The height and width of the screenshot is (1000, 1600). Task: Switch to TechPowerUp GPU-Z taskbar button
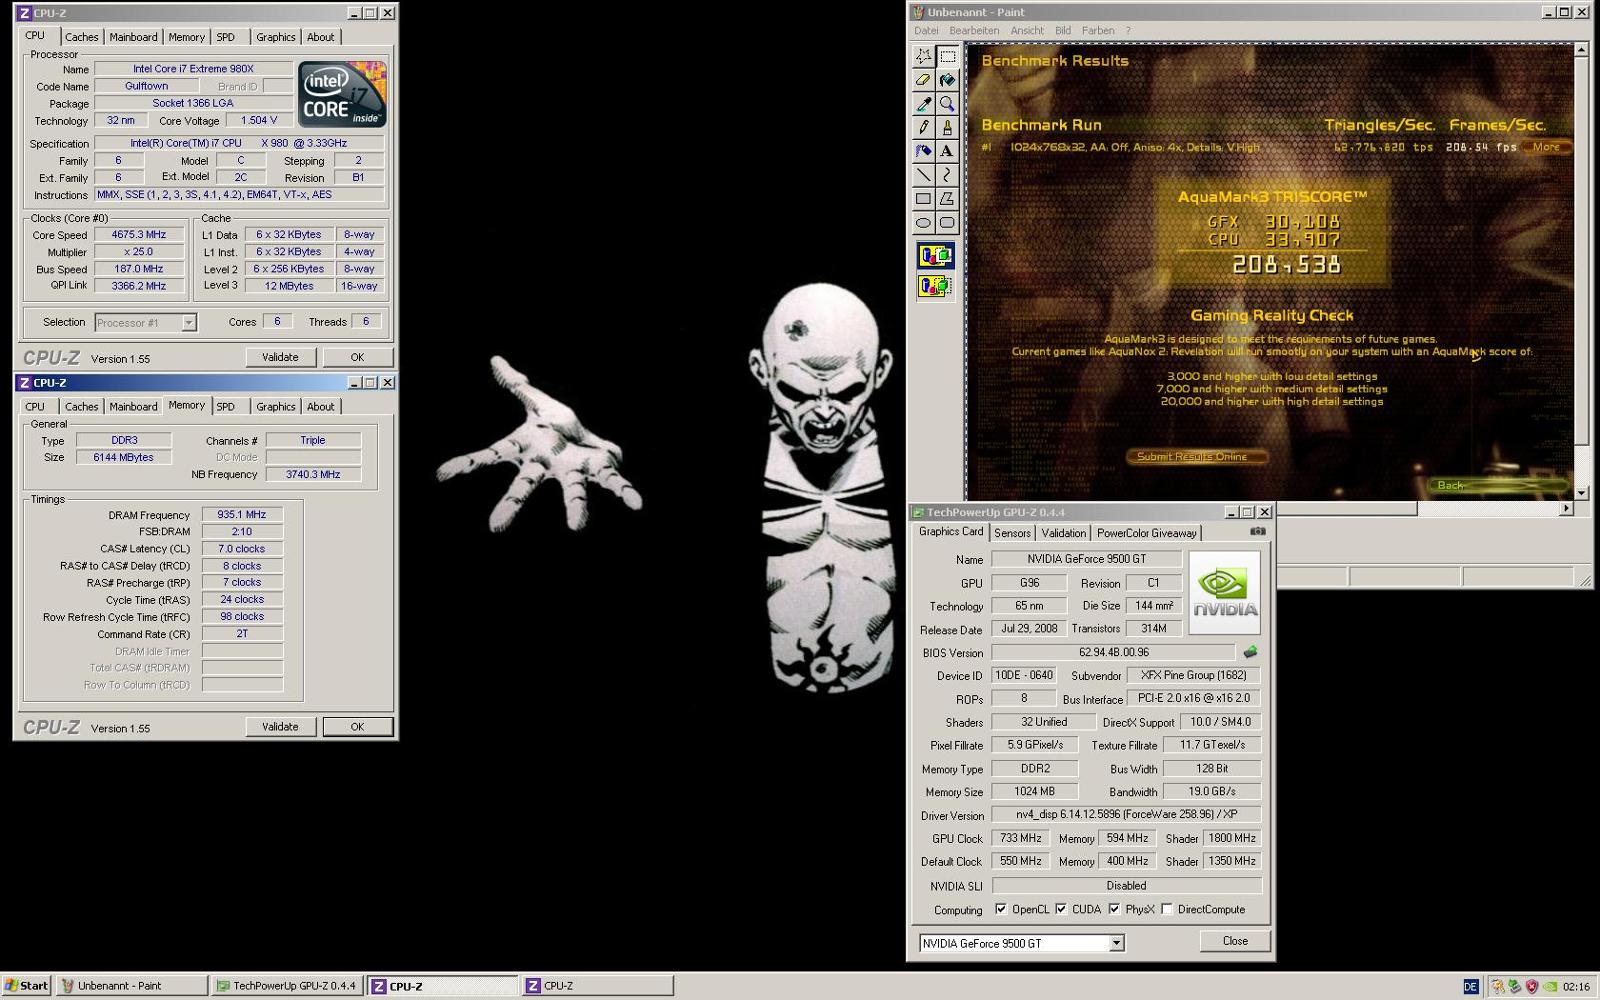click(287, 986)
